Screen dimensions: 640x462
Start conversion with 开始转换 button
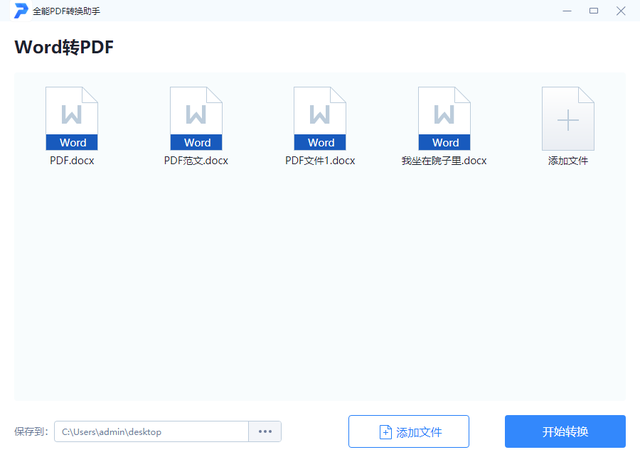click(565, 431)
